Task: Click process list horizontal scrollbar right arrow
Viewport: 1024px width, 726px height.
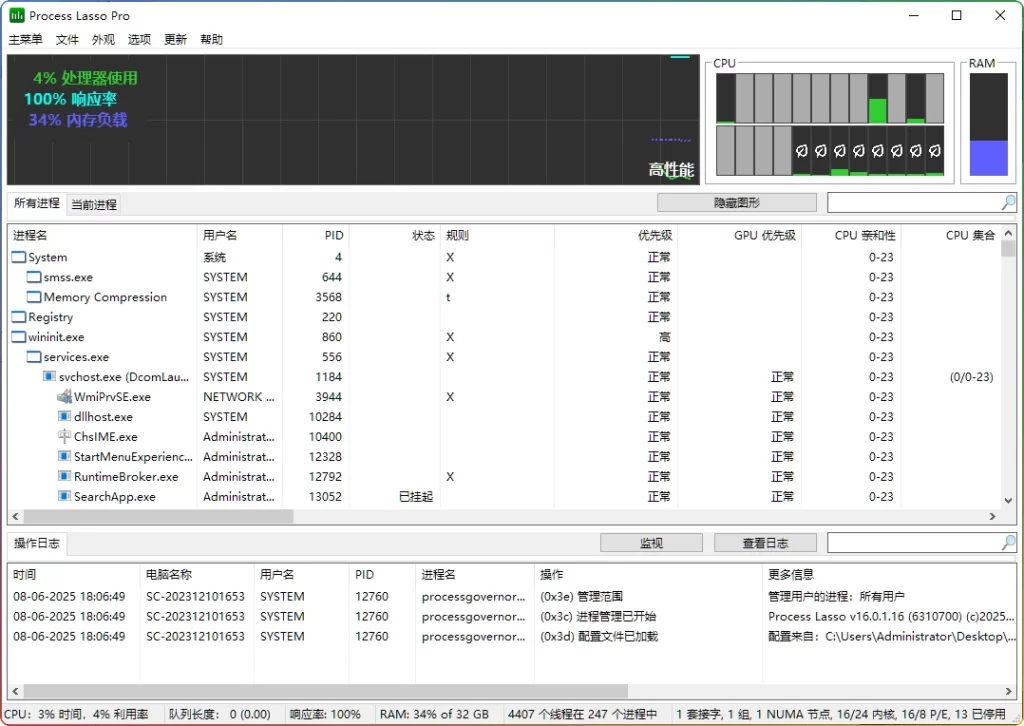Action: point(993,516)
